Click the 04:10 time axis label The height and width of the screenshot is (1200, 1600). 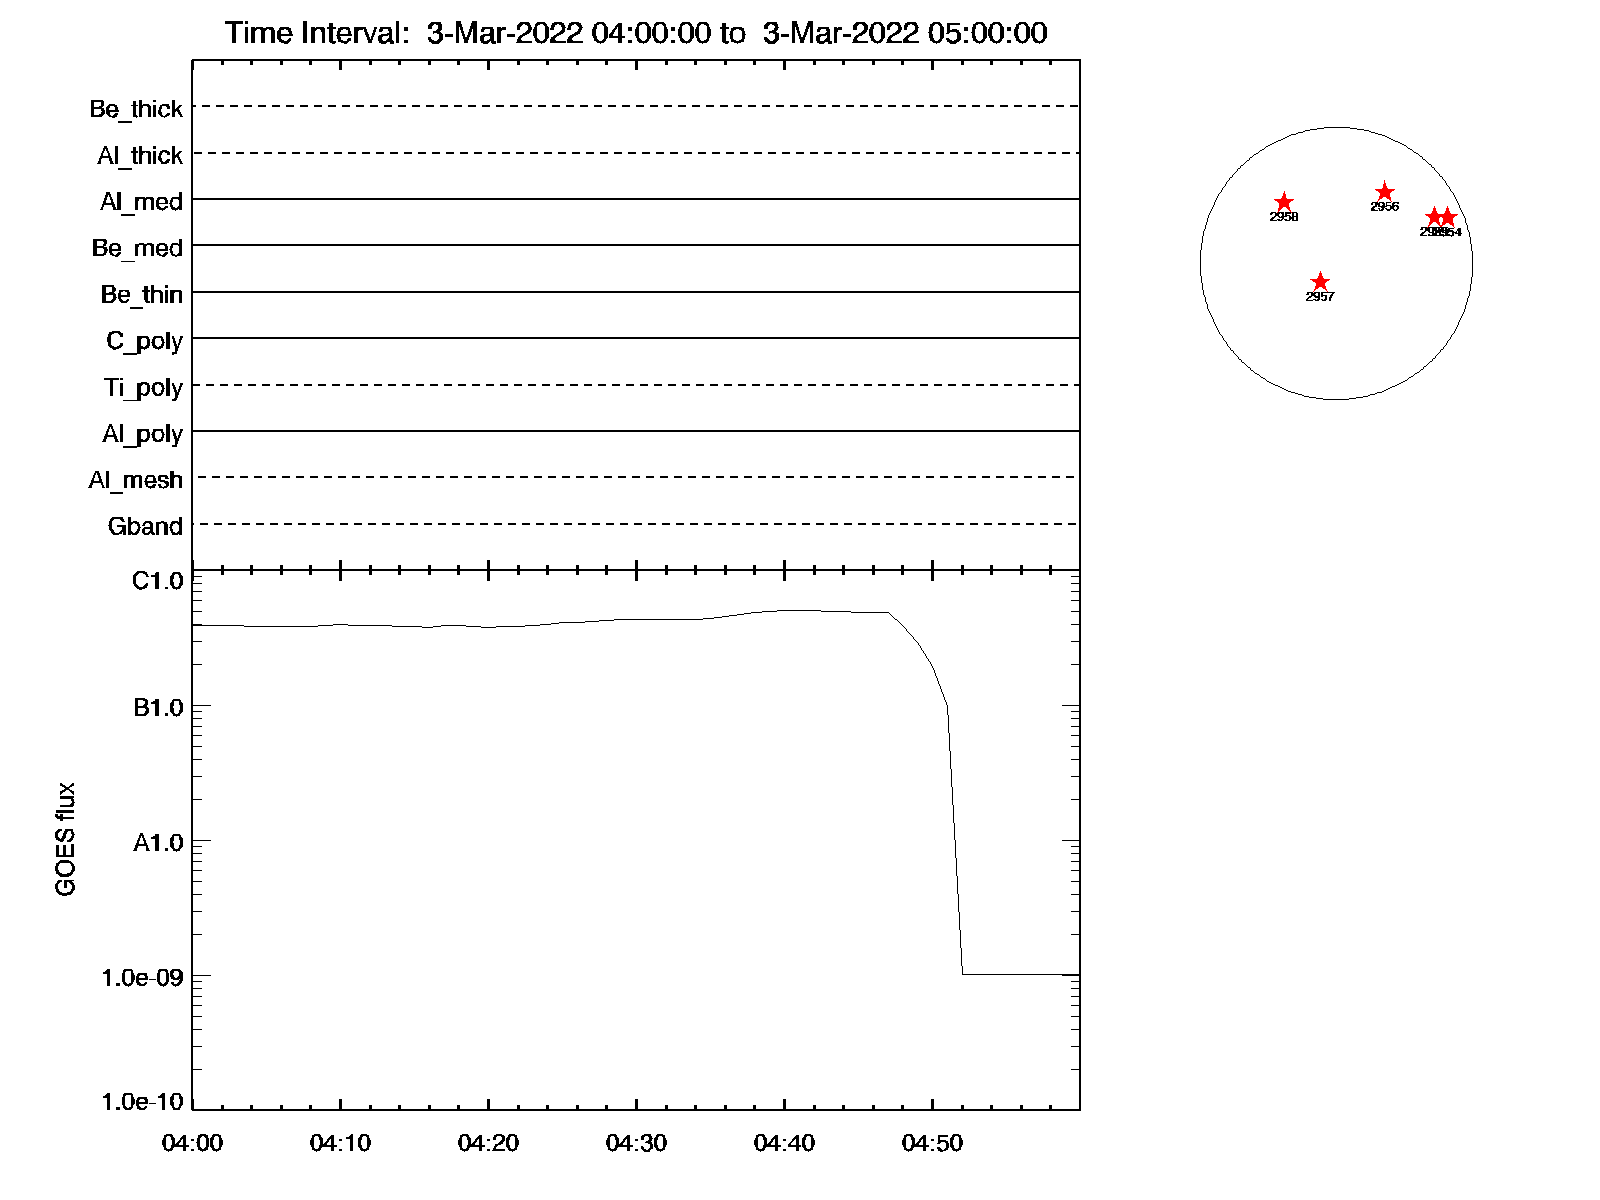pos(340,1143)
